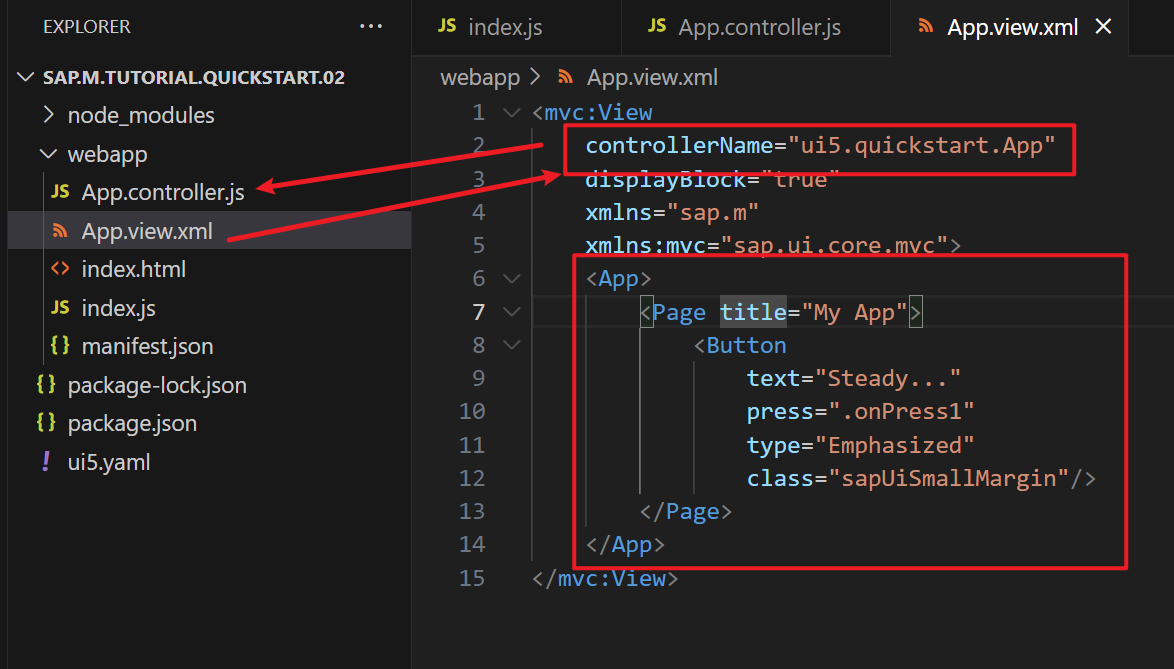Click the braces icon beside package.json
The image size is (1174, 669).
[x=45, y=423]
